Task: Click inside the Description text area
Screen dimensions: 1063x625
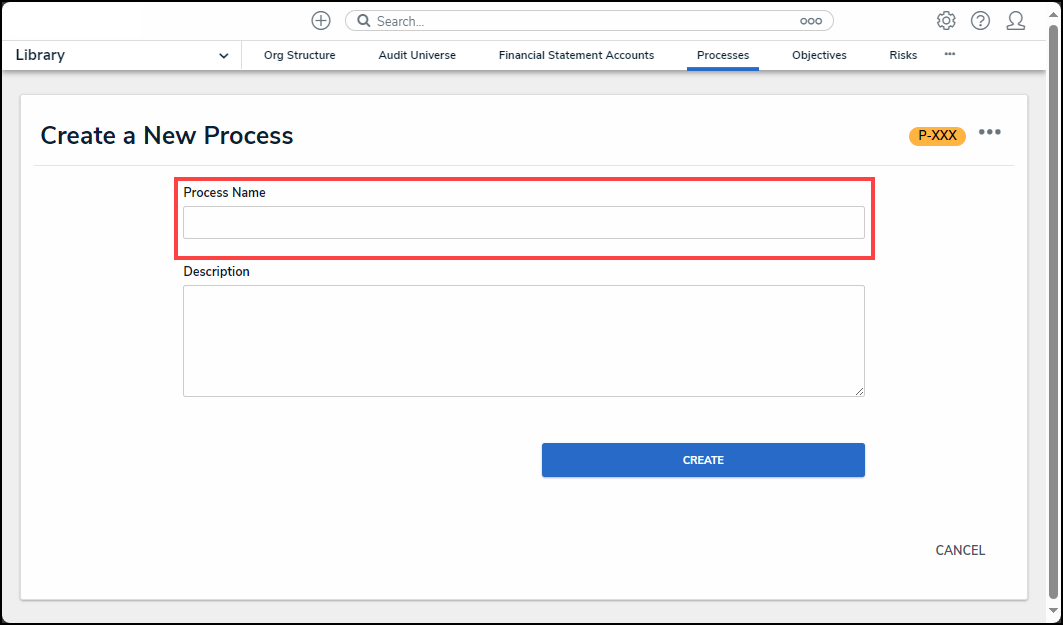Action: (x=523, y=340)
